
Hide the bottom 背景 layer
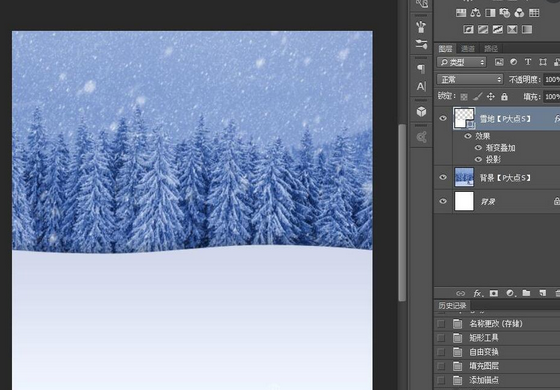coord(443,201)
